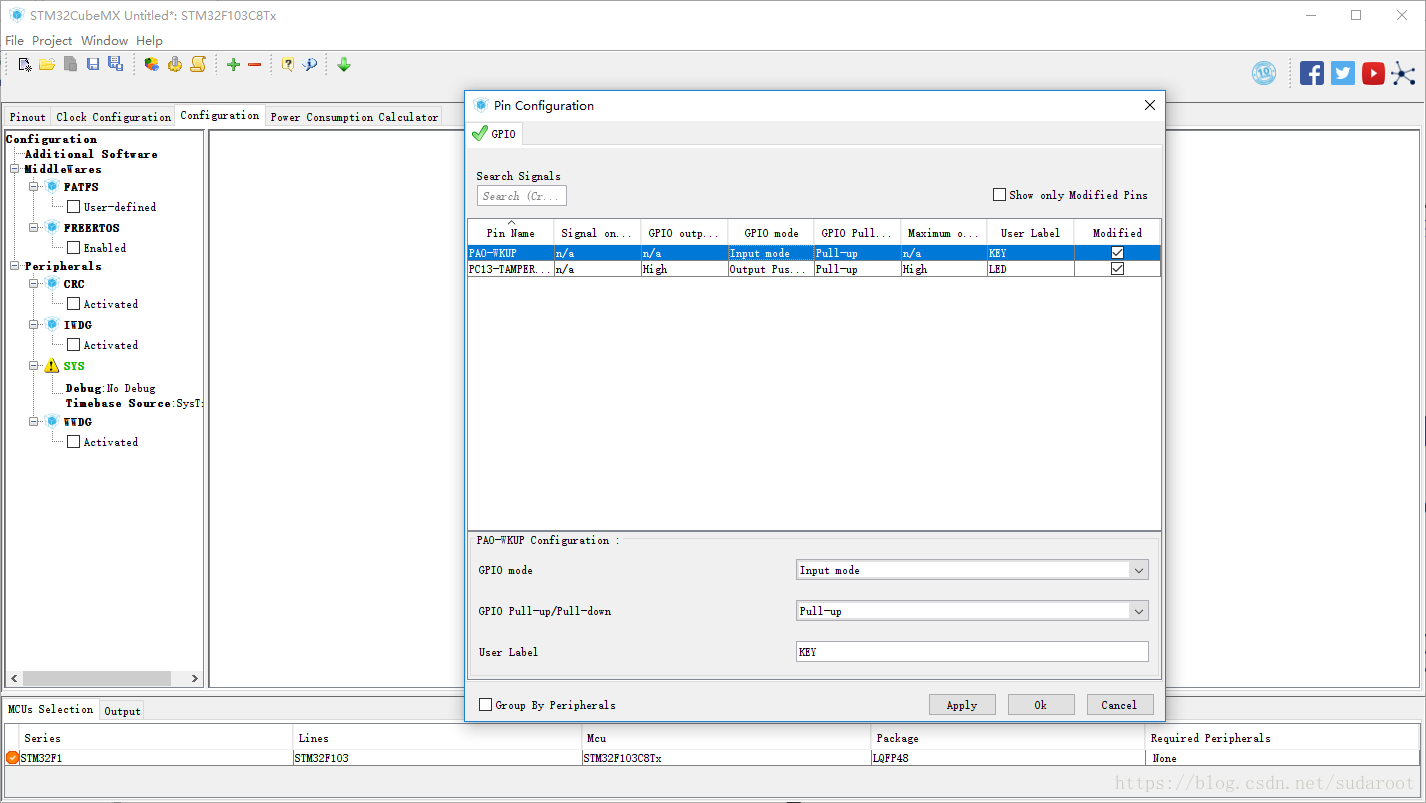Click the Help question mark icon
Image resolution: width=1426 pixels, height=803 pixels.
(288, 64)
